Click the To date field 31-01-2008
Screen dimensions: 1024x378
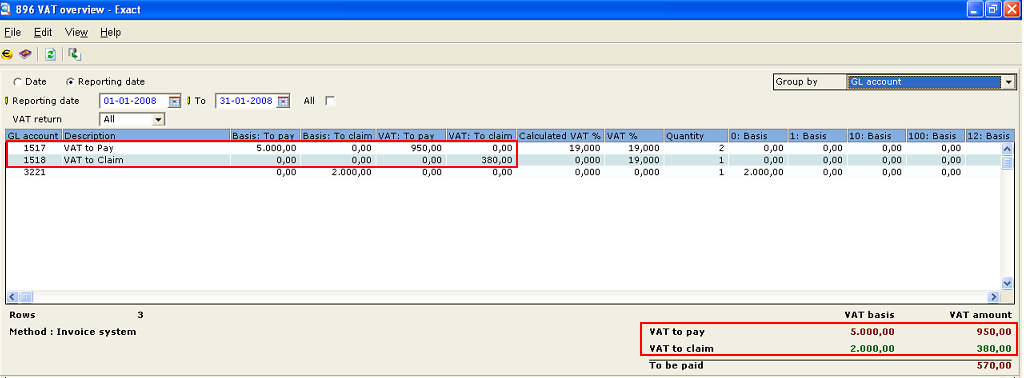click(246, 101)
